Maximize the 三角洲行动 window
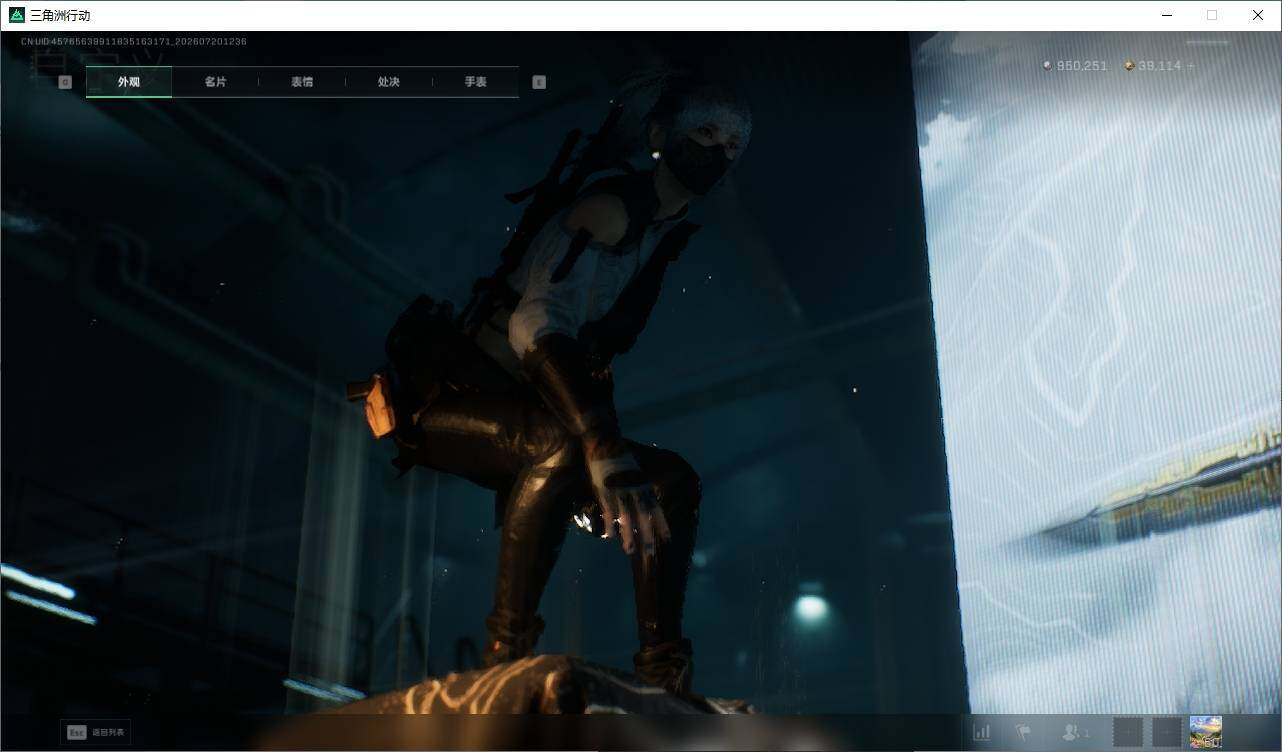Screen dimensions: 1282x752 (1212, 15)
